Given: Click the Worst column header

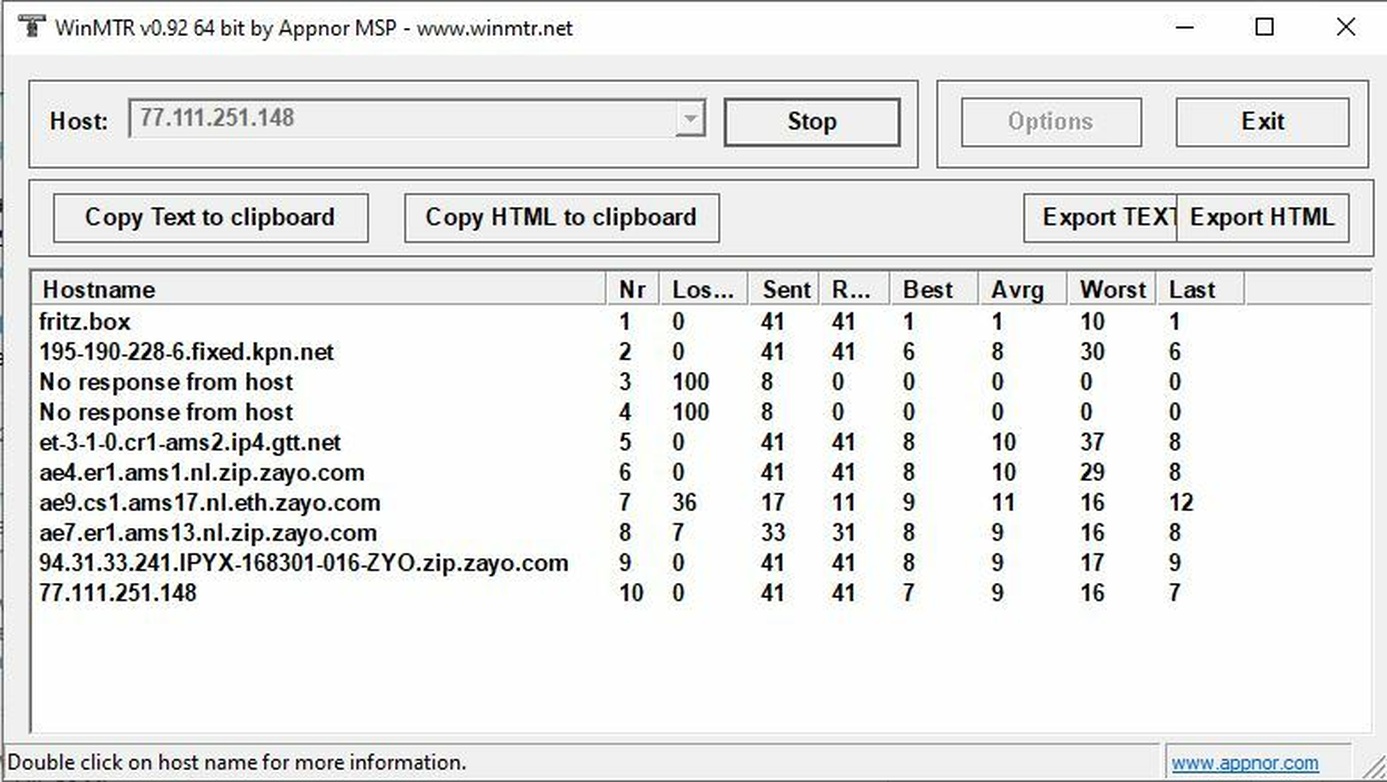Looking at the screenshot, I should point(1111,289).
